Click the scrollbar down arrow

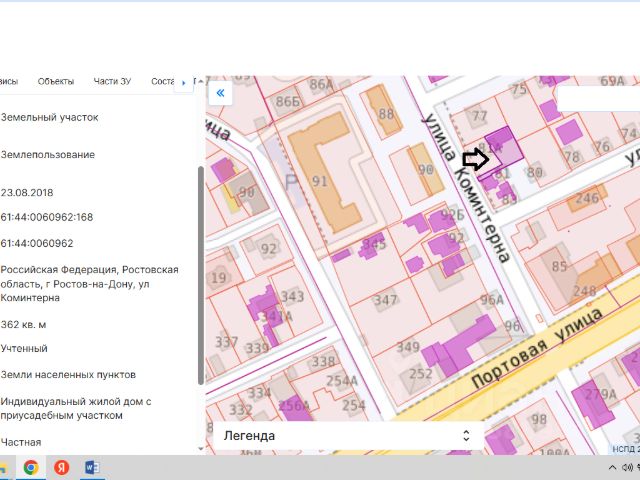tap(201, 449)
